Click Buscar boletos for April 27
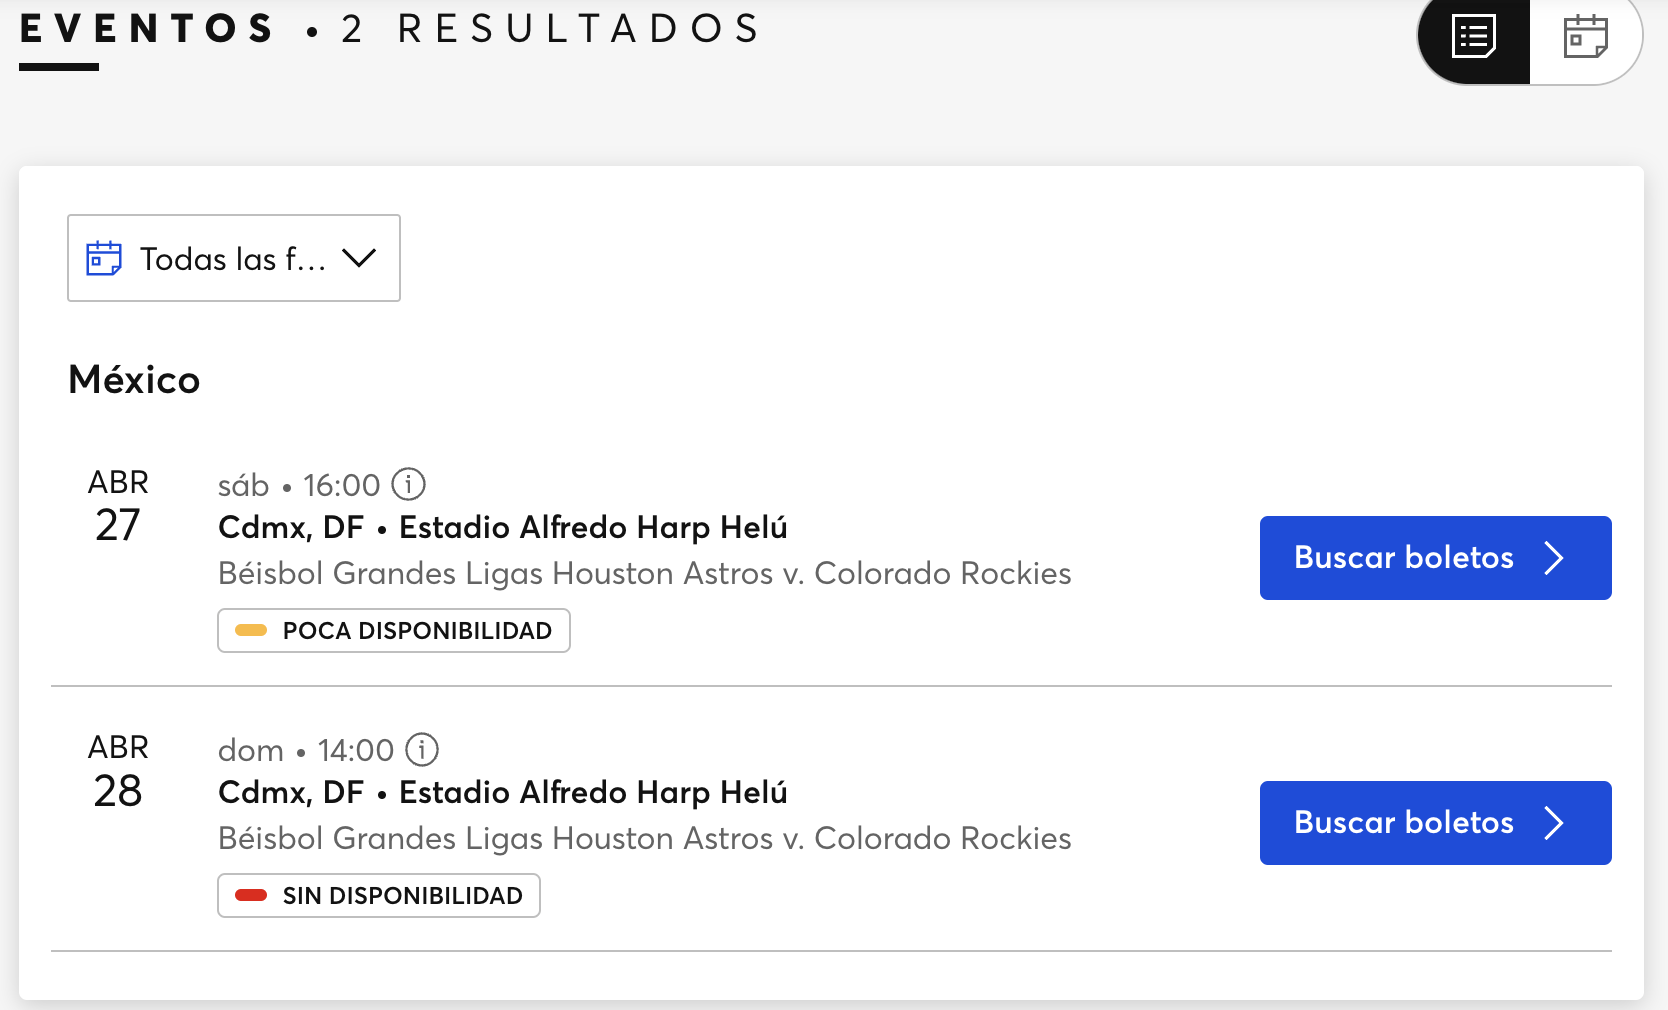This screenshot has height=1010, width=1668. coord(1403,558)
